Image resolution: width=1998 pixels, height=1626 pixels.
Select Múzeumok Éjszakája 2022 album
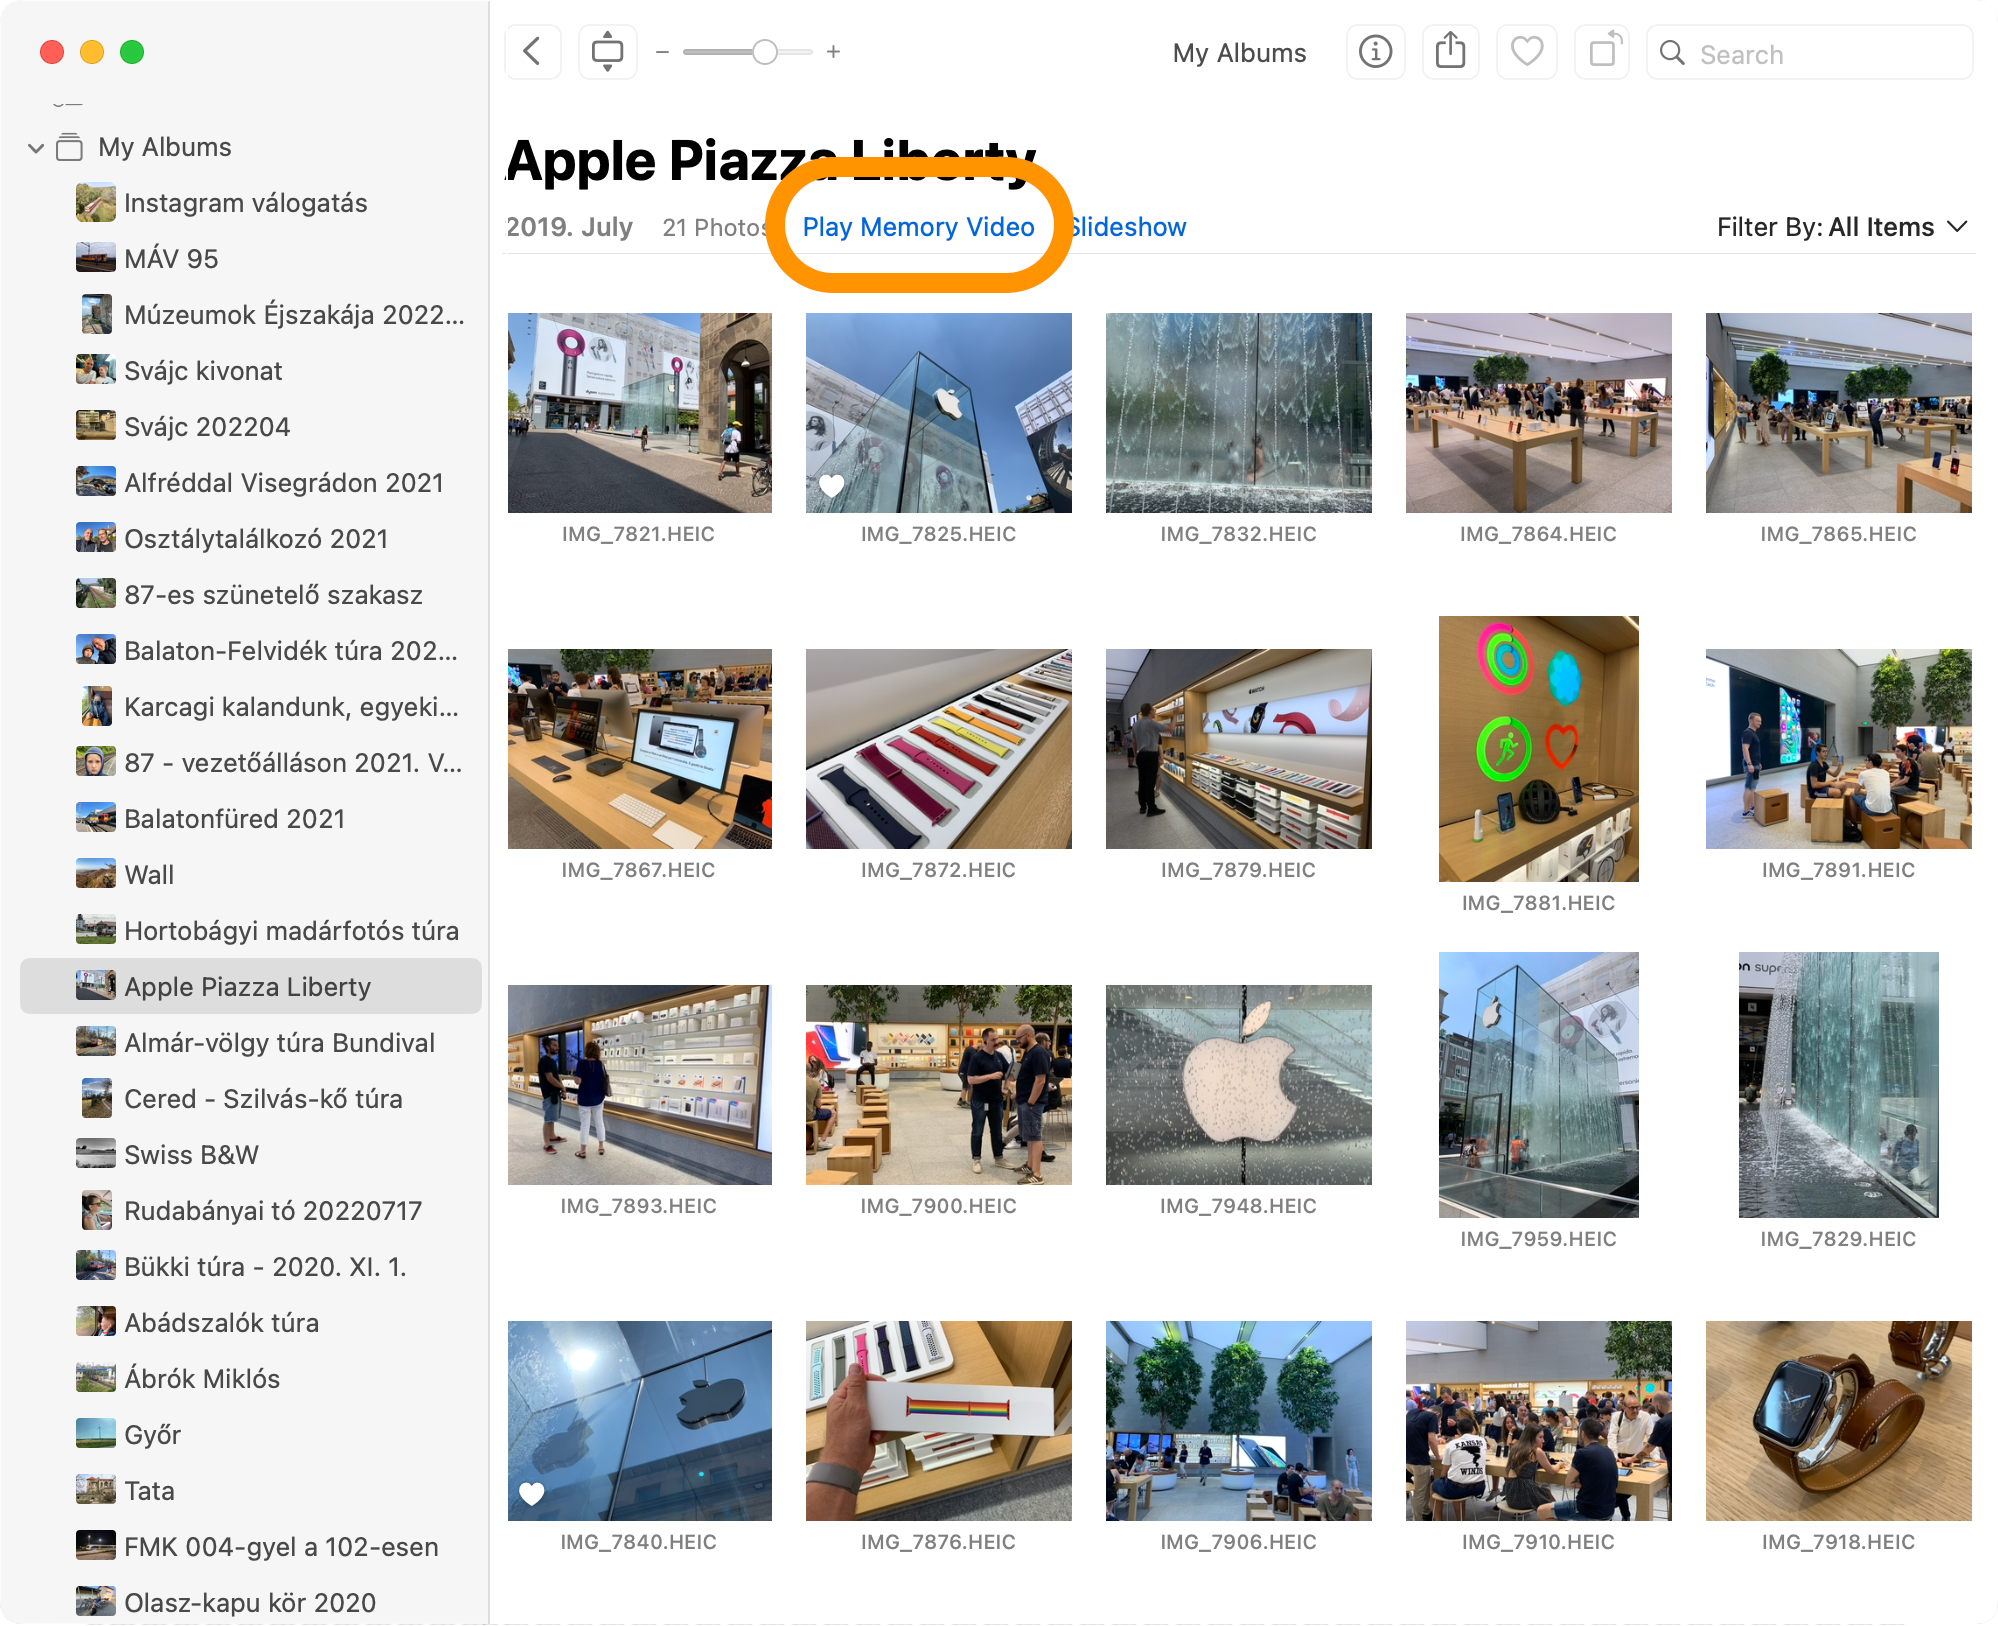[x=250, y=315]
